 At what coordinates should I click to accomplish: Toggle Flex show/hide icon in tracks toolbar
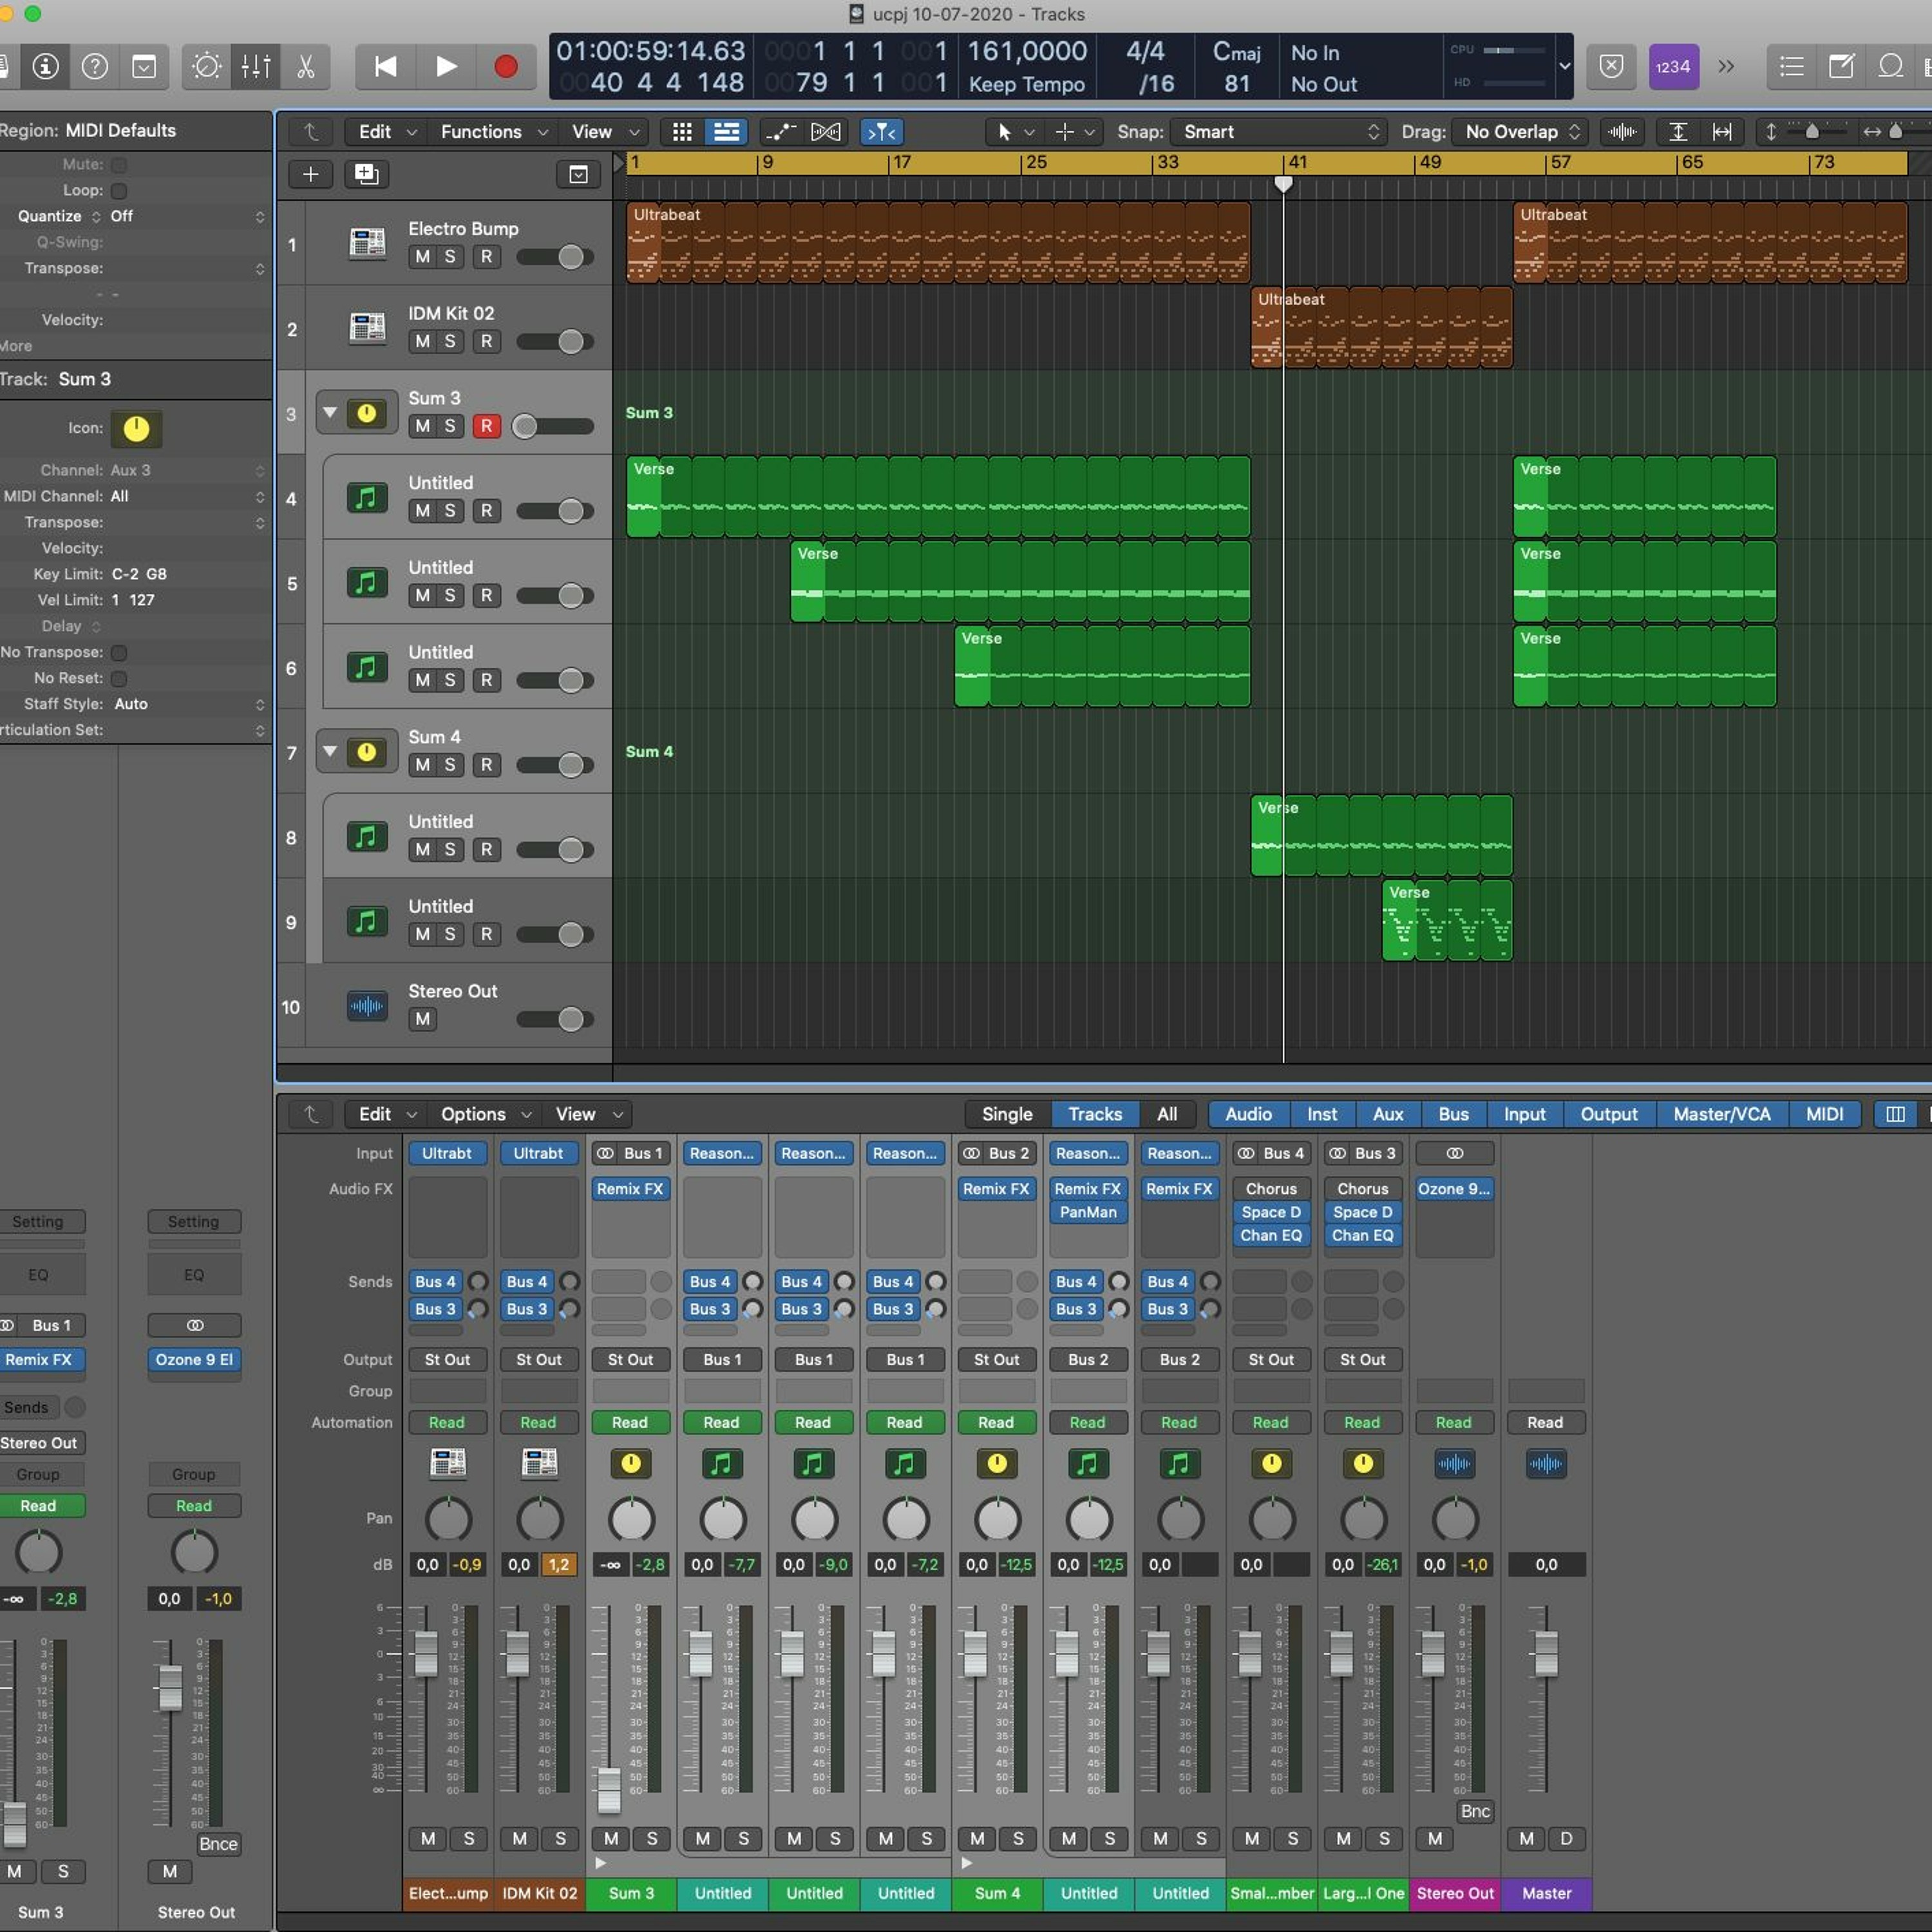[x=825, y=132]
